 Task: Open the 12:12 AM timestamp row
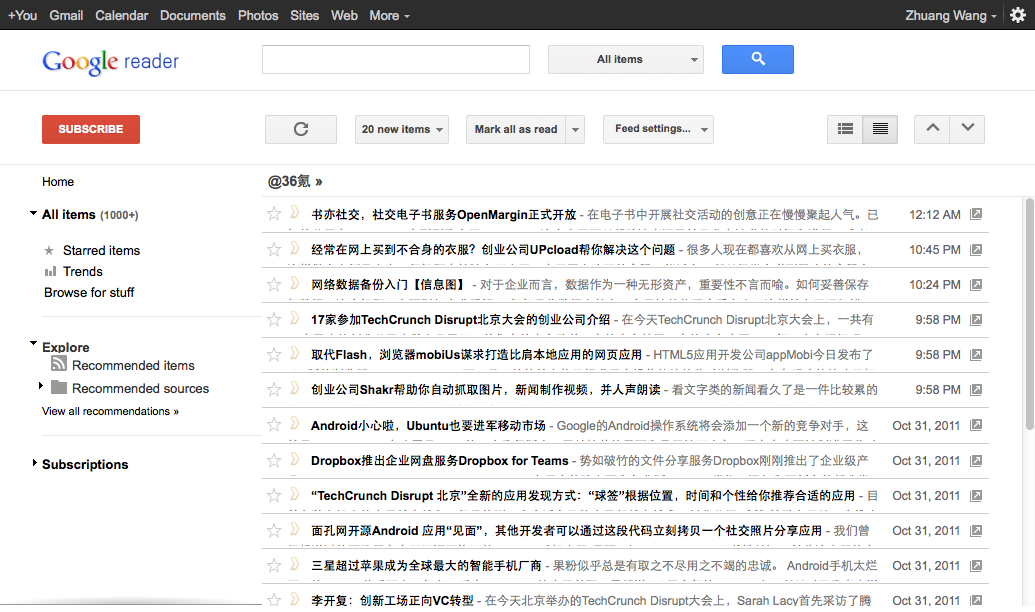(x=935, y=215)
